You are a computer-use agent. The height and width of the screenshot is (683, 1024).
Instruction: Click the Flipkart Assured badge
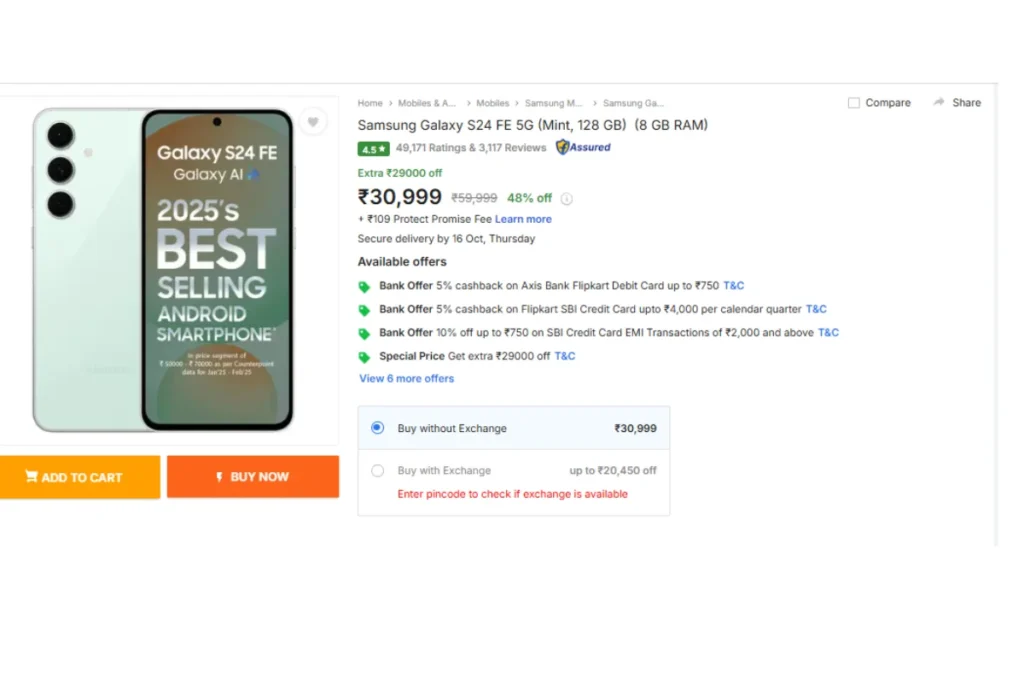point(583,147)
